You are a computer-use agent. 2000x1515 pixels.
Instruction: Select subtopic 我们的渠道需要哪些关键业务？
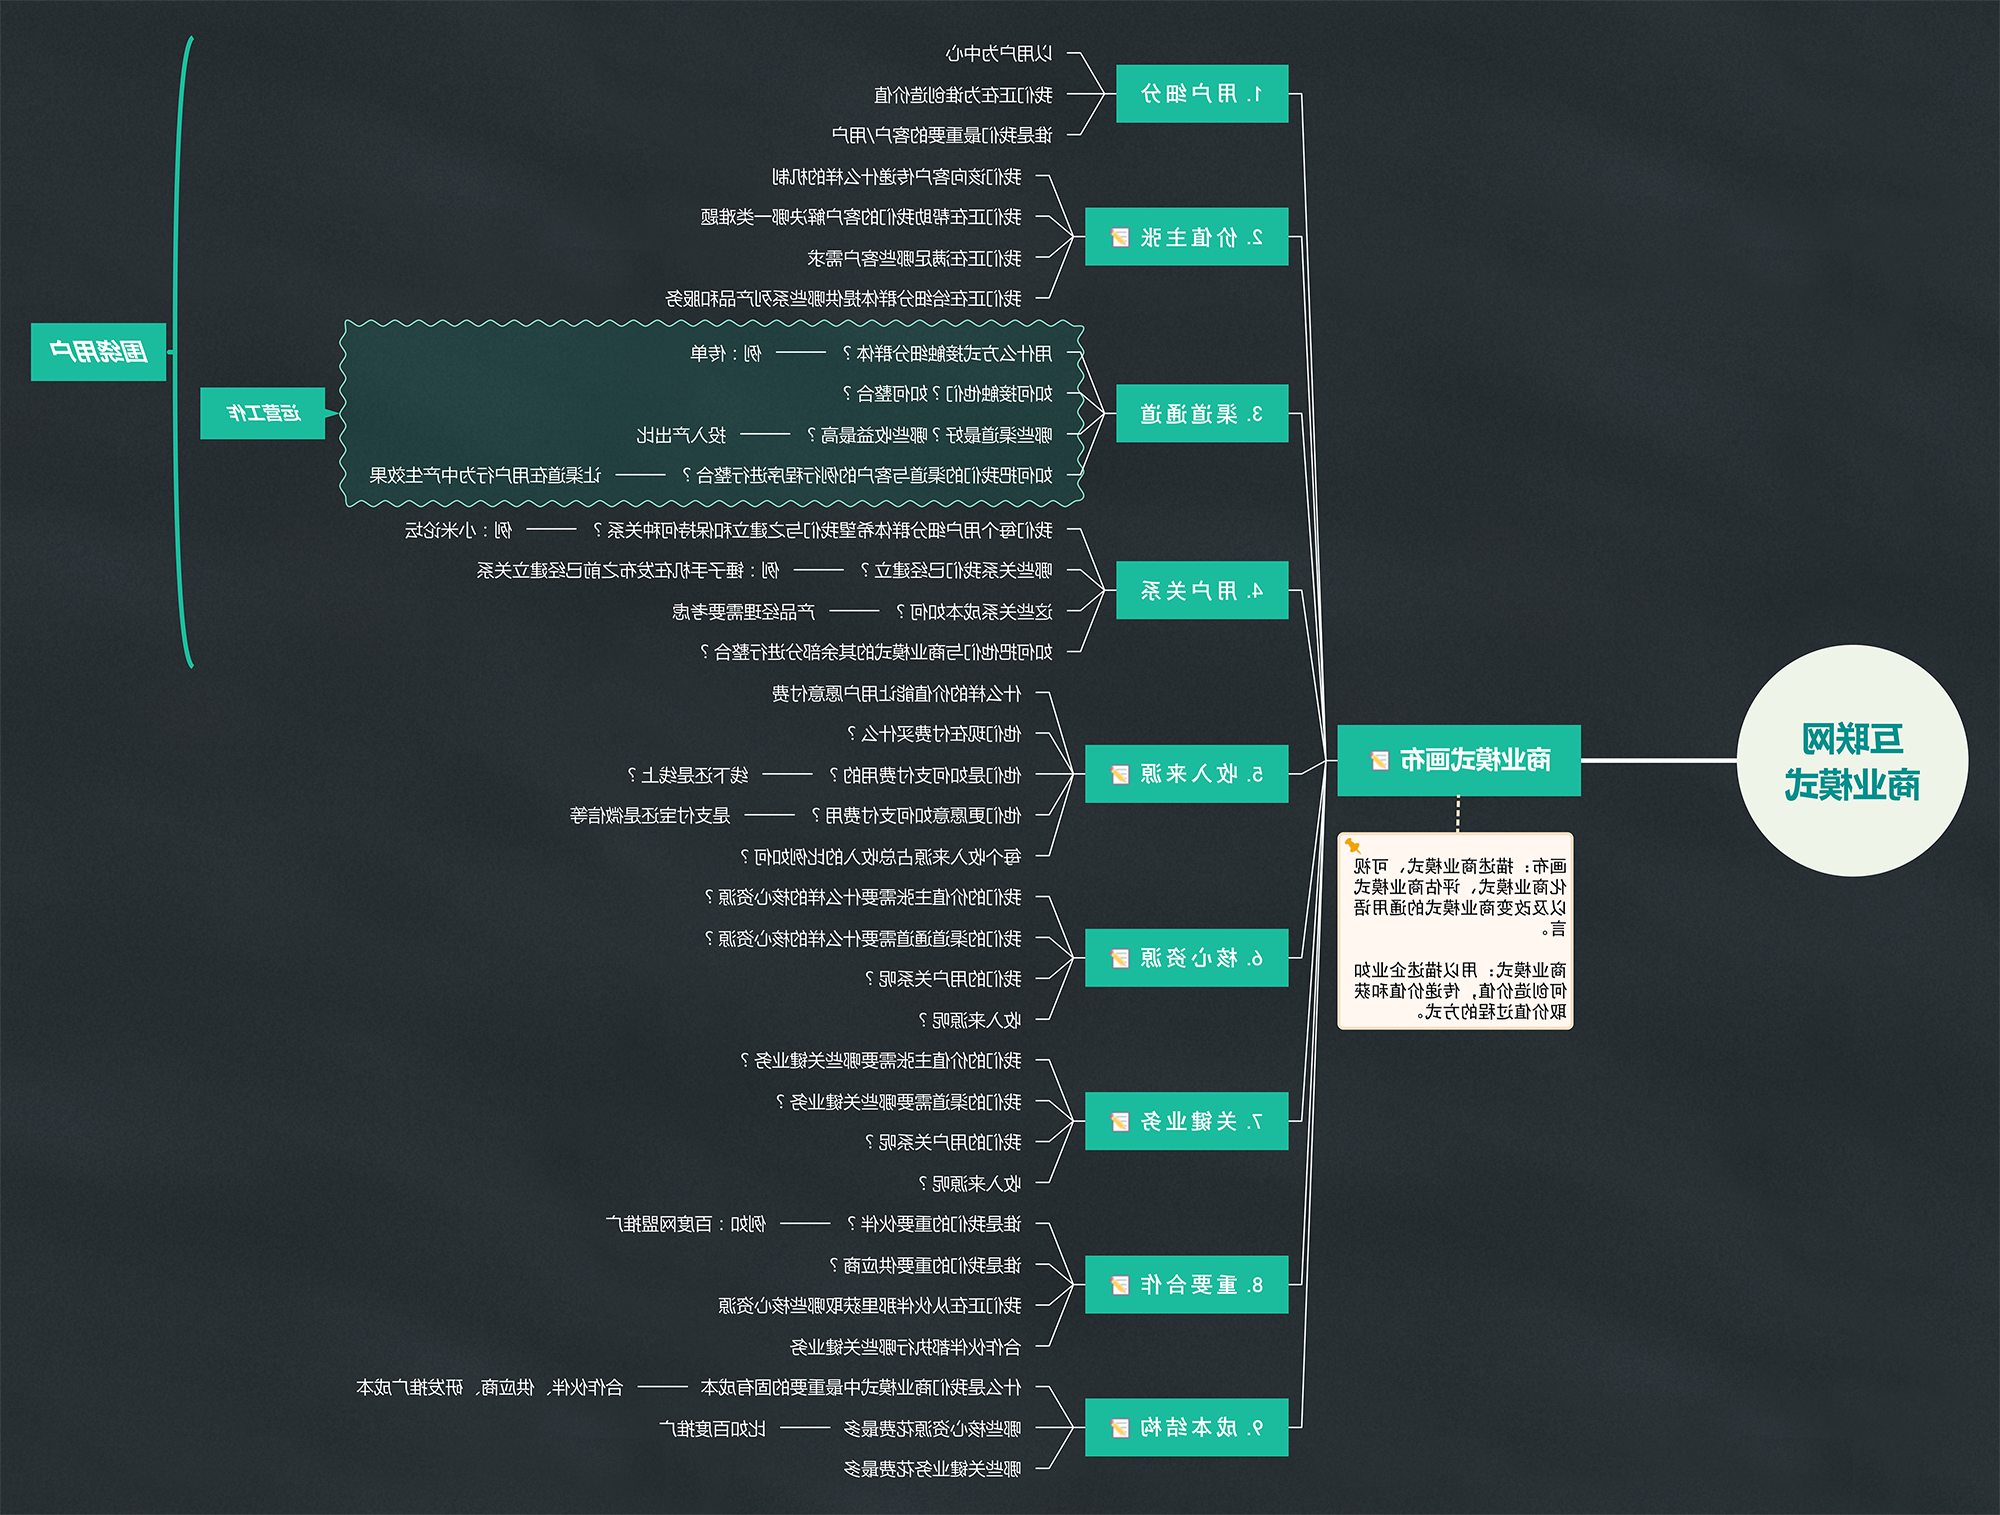(x=899, y=1102)
